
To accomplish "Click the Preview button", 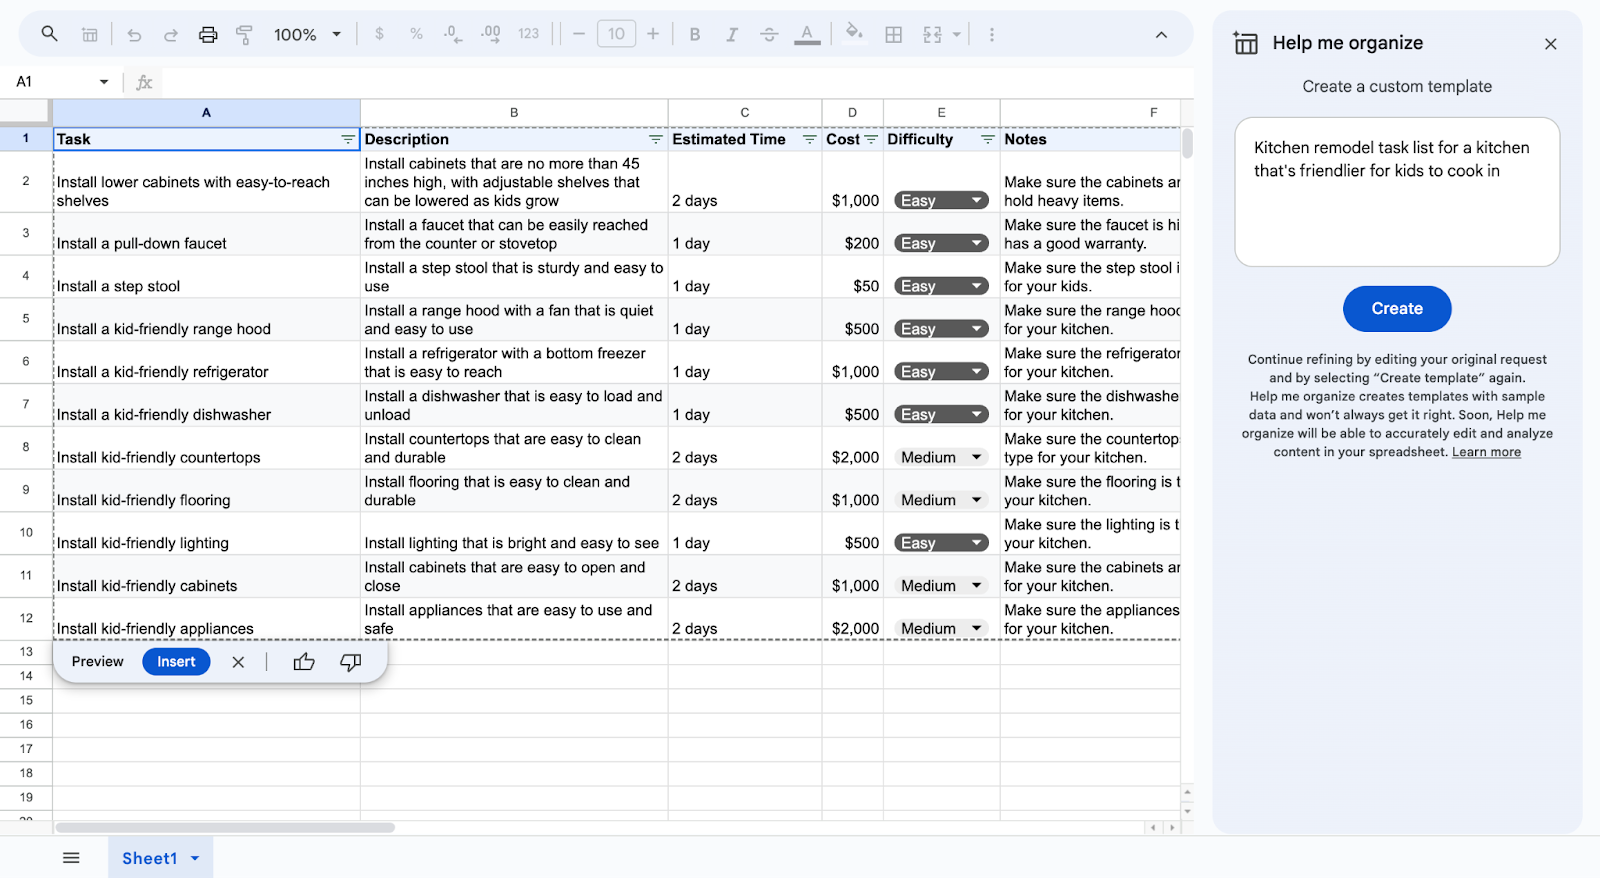I will (98, 662).
